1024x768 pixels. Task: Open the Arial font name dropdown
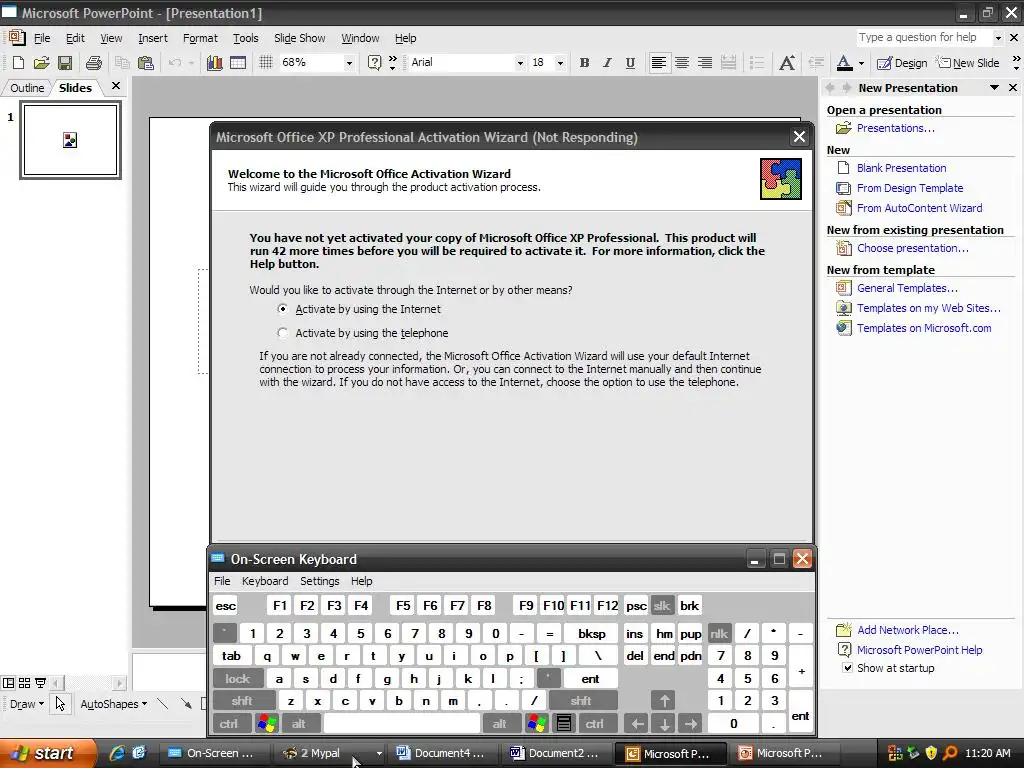point(520,63)
